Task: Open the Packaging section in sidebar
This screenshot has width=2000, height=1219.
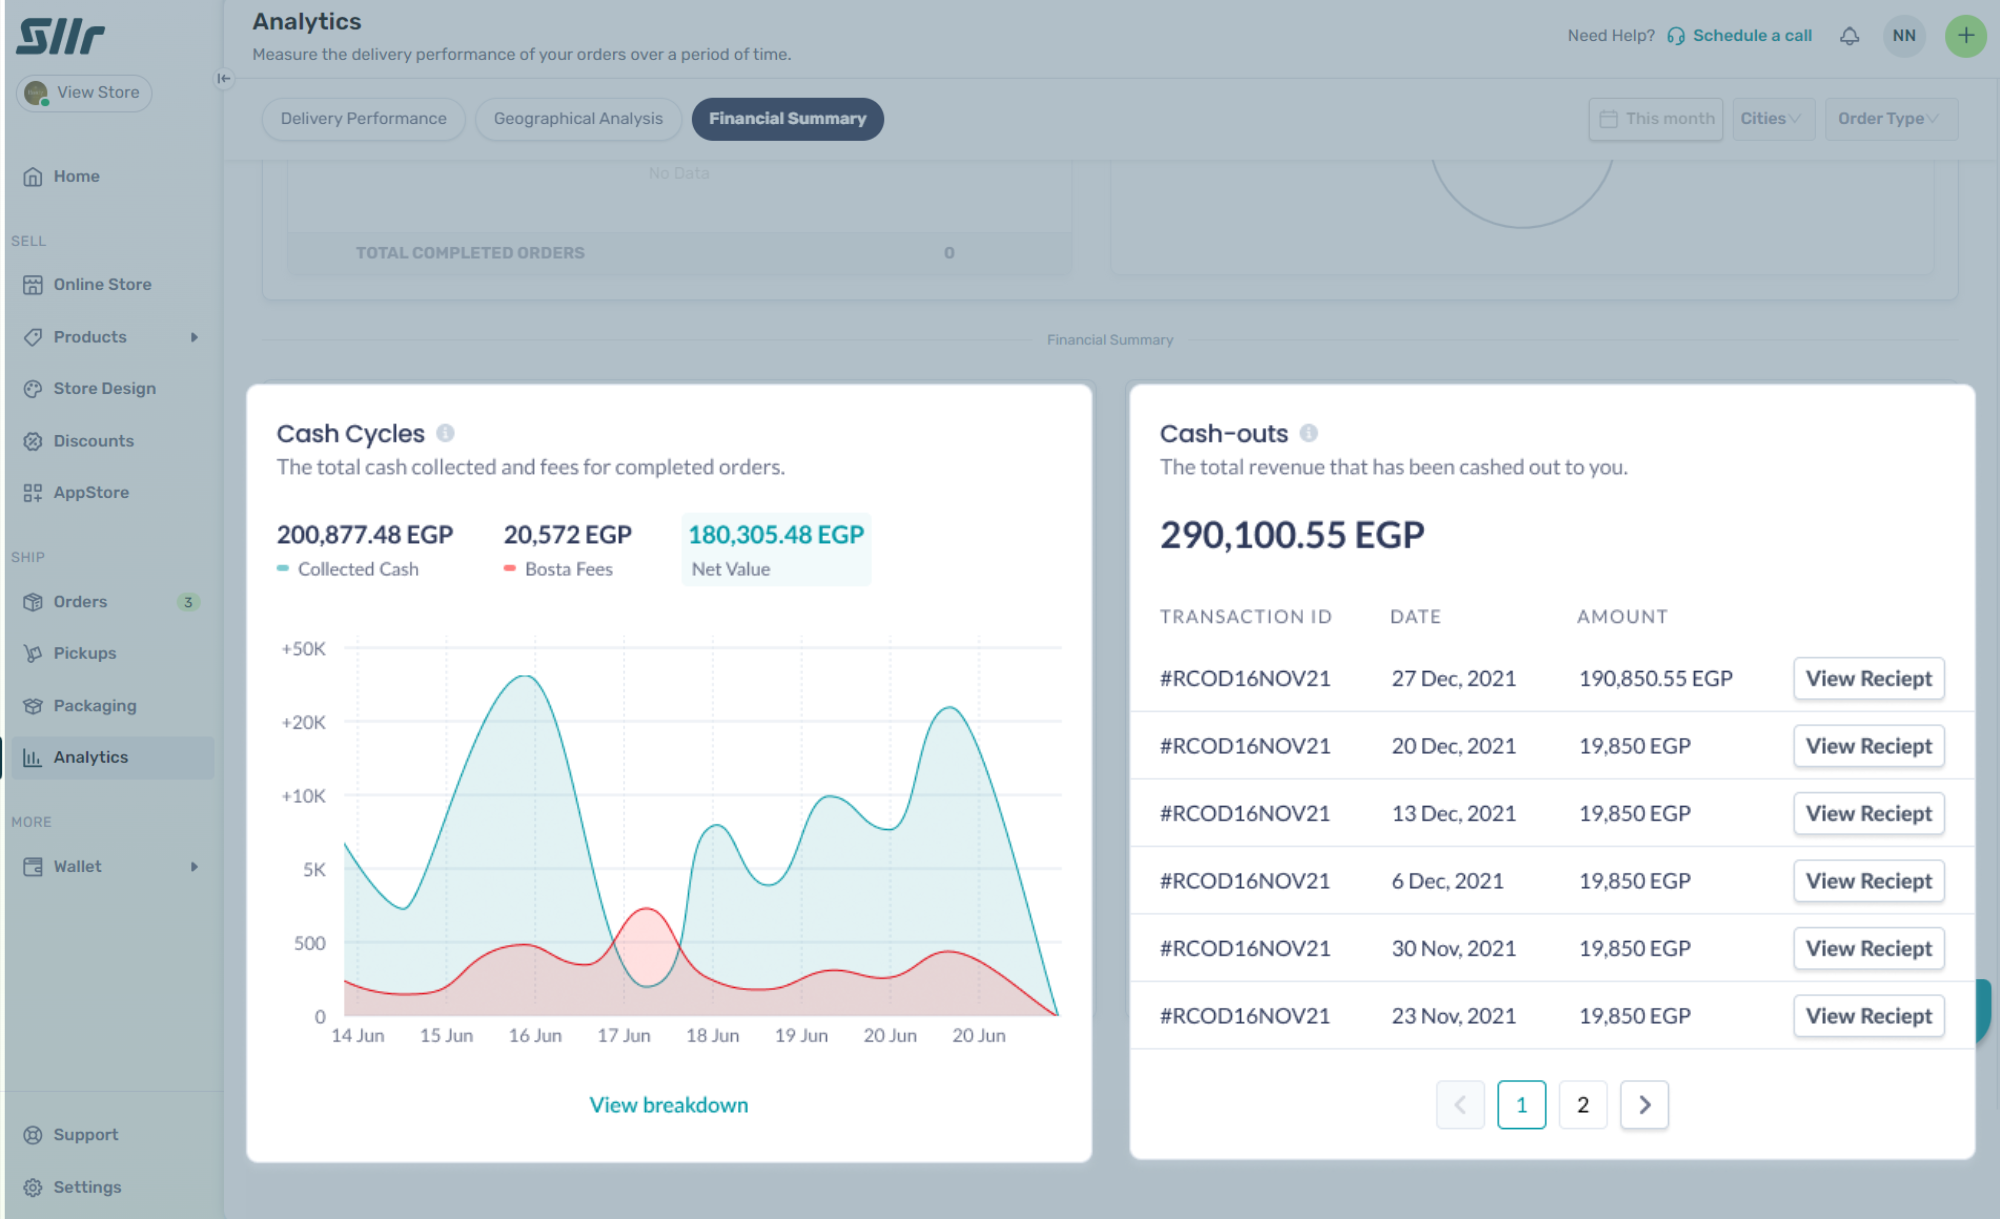Action: (x=95, y=706)
